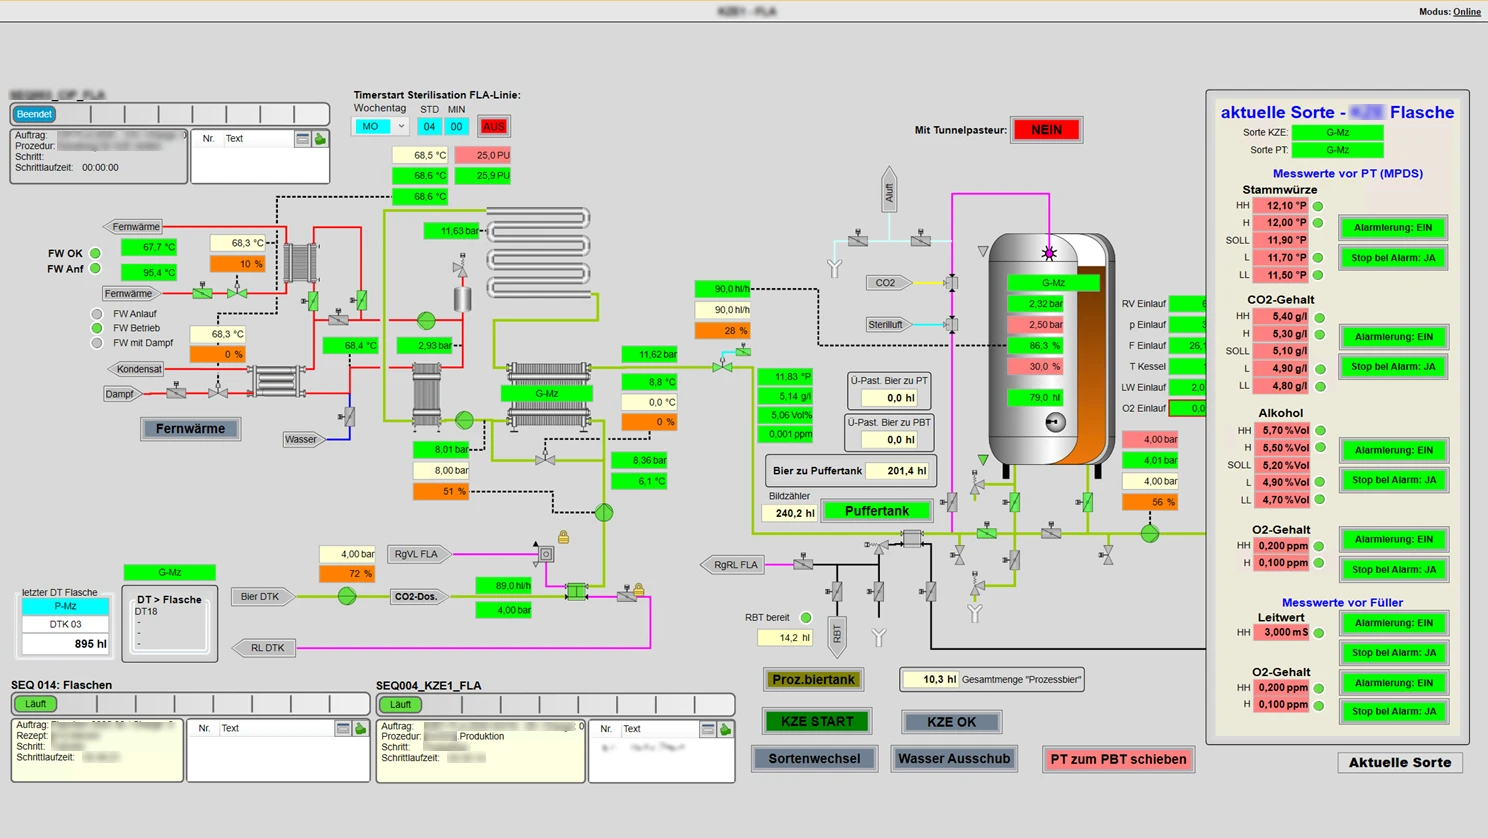The height and width of the screenshot is (838, 1488).
Task: Click the pump on the red heating loop
Action: pos(426,321)
